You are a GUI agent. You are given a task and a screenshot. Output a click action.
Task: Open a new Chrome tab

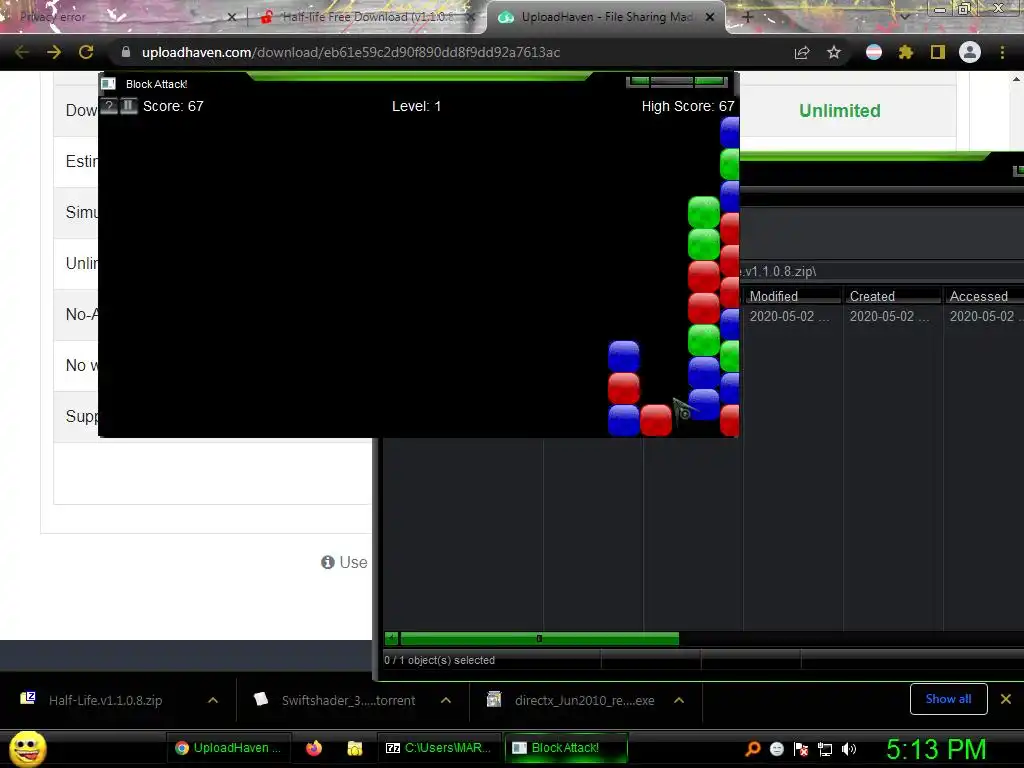(x=748, y=17)
